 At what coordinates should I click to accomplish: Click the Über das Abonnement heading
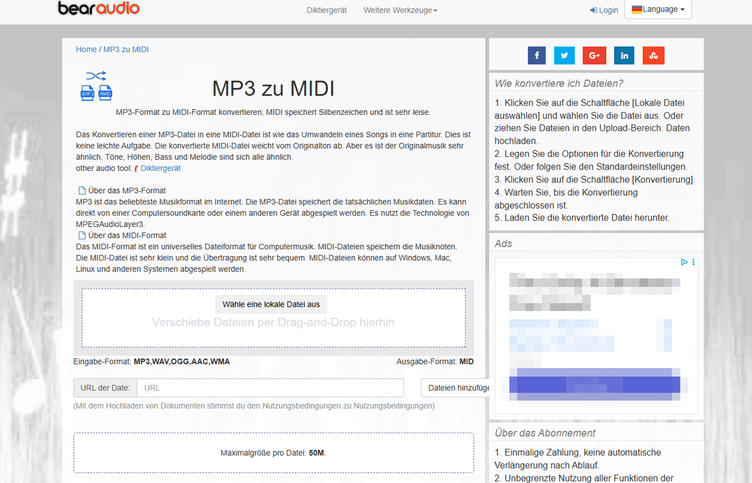pyautogui.click(x=545, y=433)
